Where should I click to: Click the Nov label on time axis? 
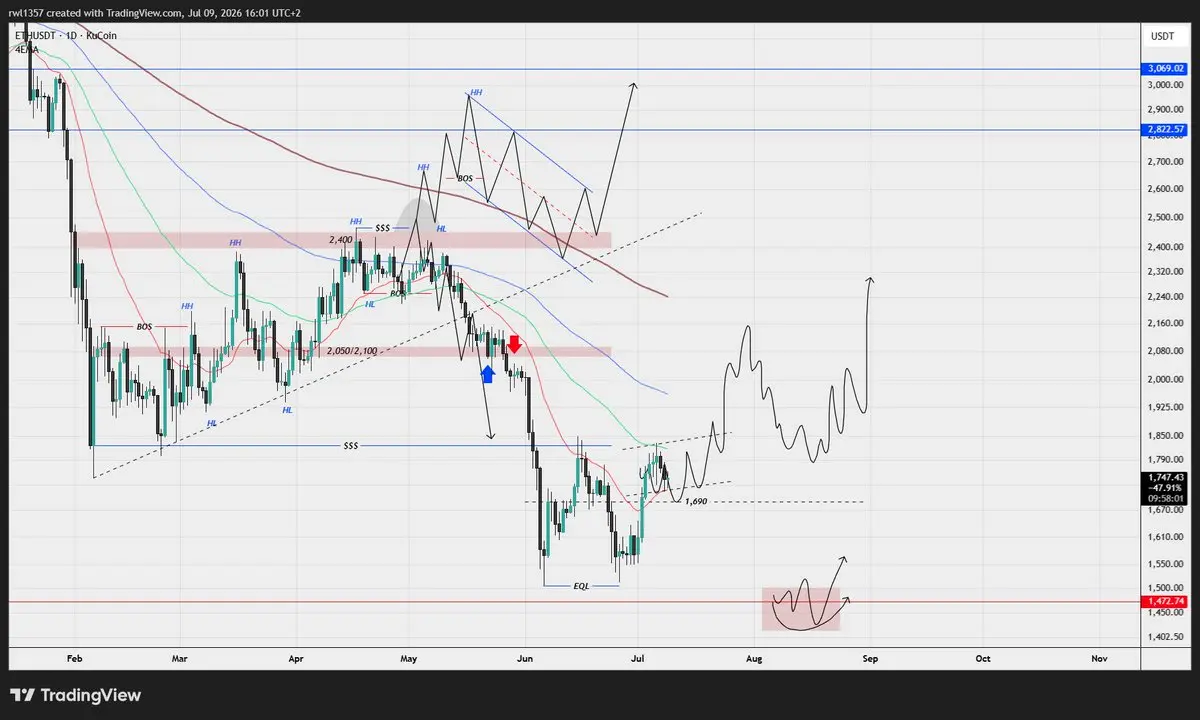coord(1099,659)
